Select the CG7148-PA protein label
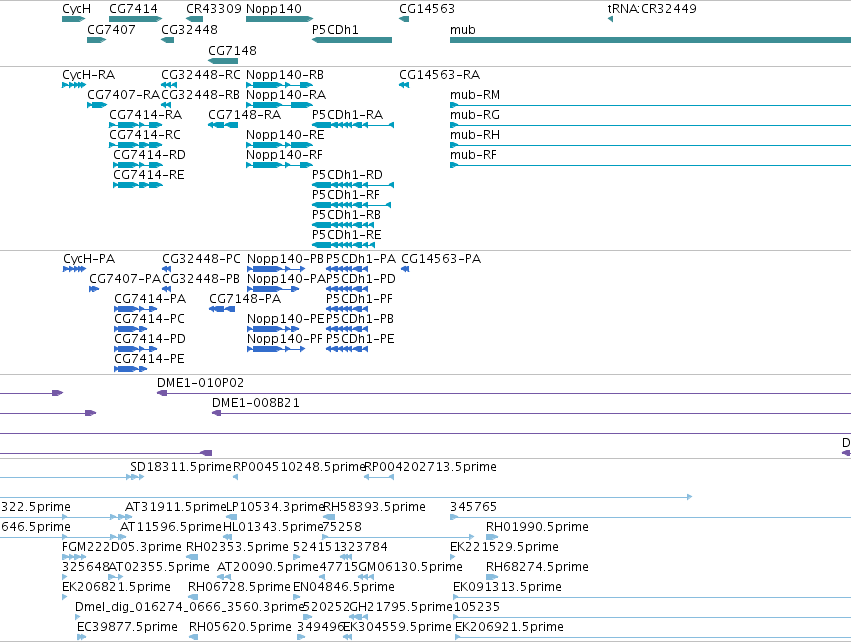 [245, 299]
